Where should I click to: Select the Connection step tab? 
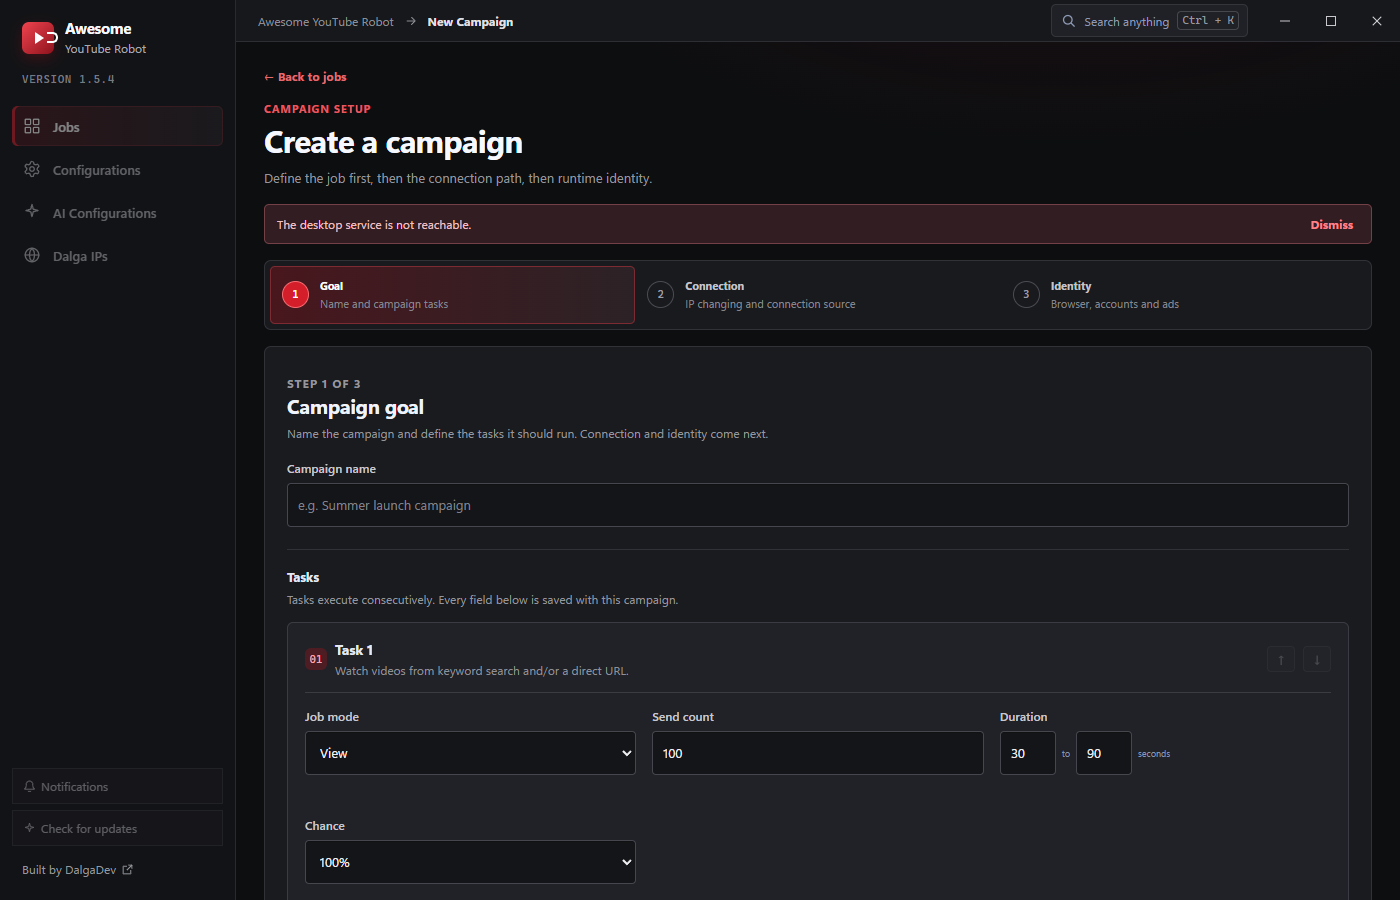pyautogui.click(x=818, y=295)
